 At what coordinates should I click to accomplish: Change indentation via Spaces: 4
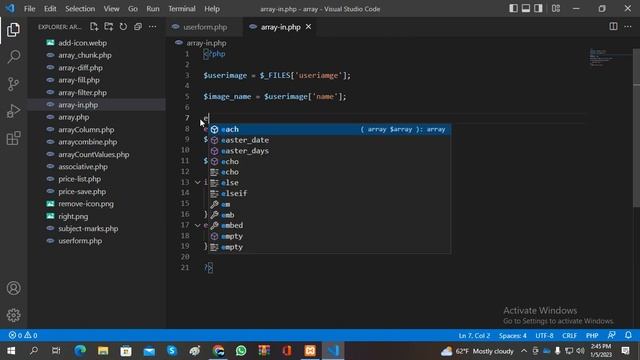(513, 336)
